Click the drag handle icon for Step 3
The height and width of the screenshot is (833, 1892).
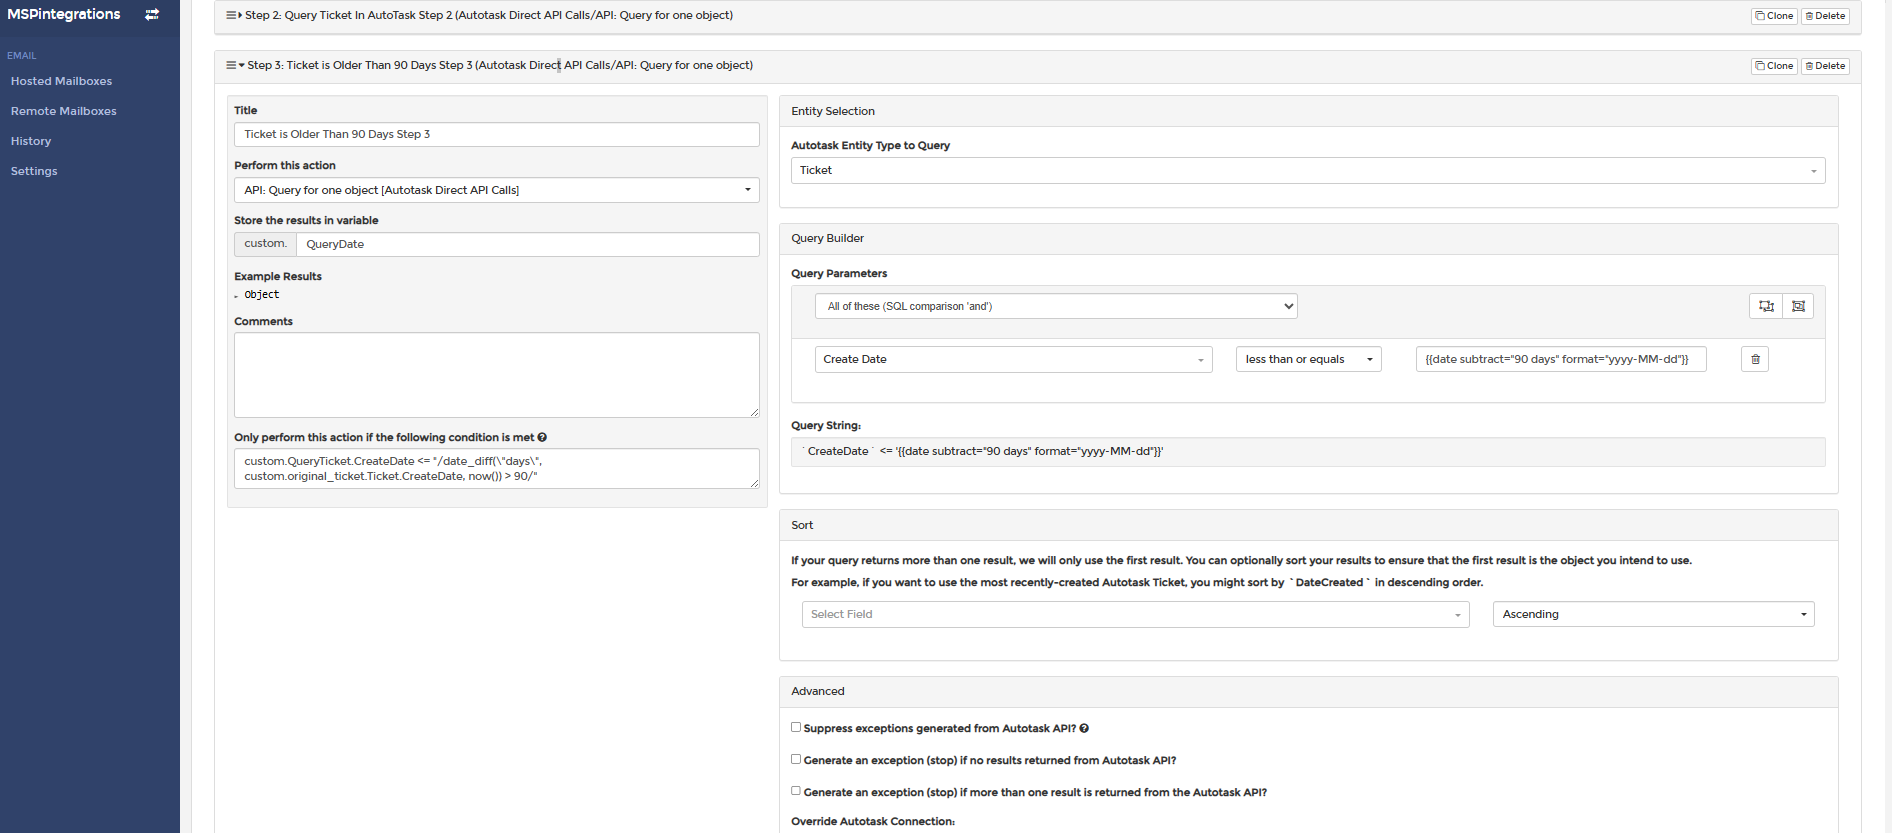click(231, 65)
